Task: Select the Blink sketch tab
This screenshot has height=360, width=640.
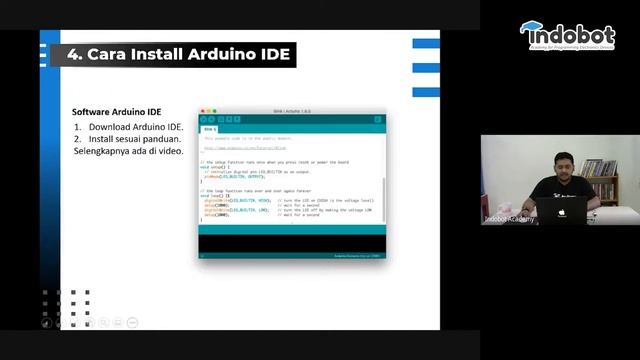Action: 210,129
